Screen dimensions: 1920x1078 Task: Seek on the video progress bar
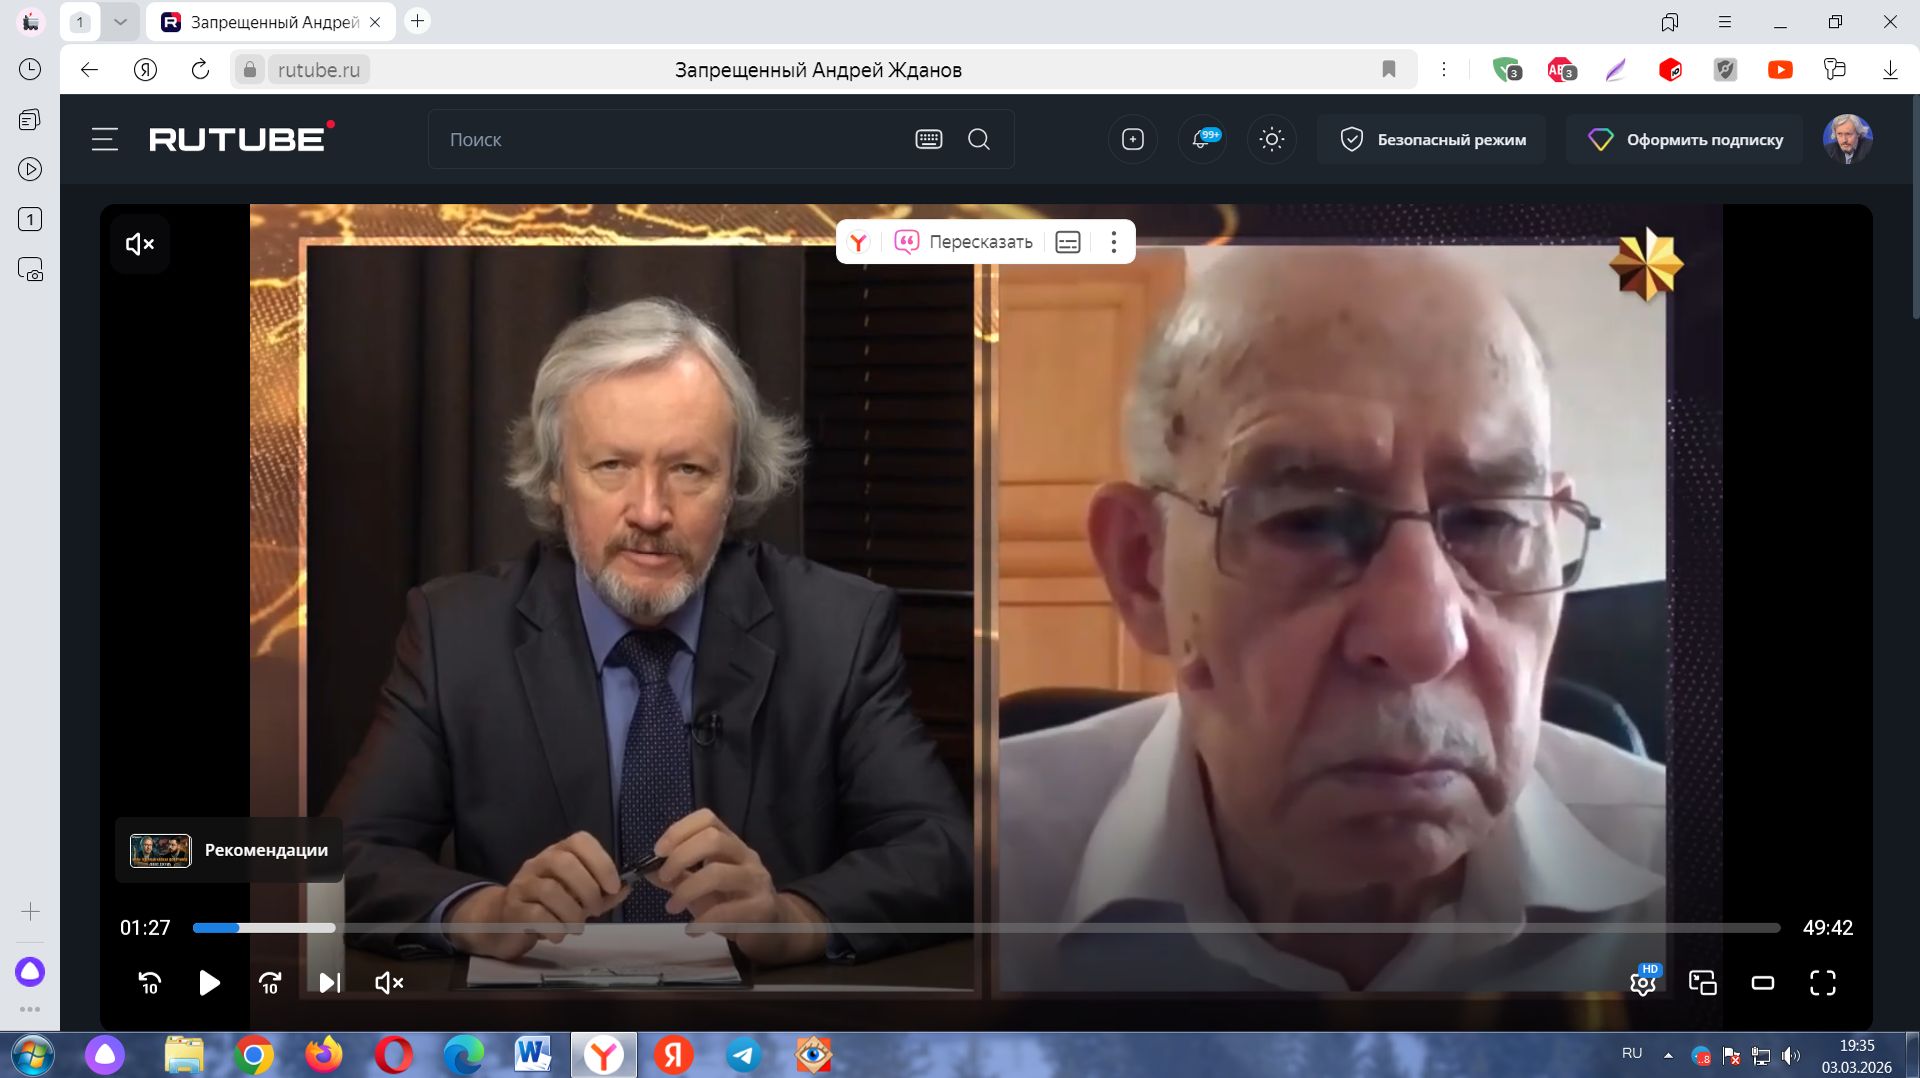[x=986, y=928]
